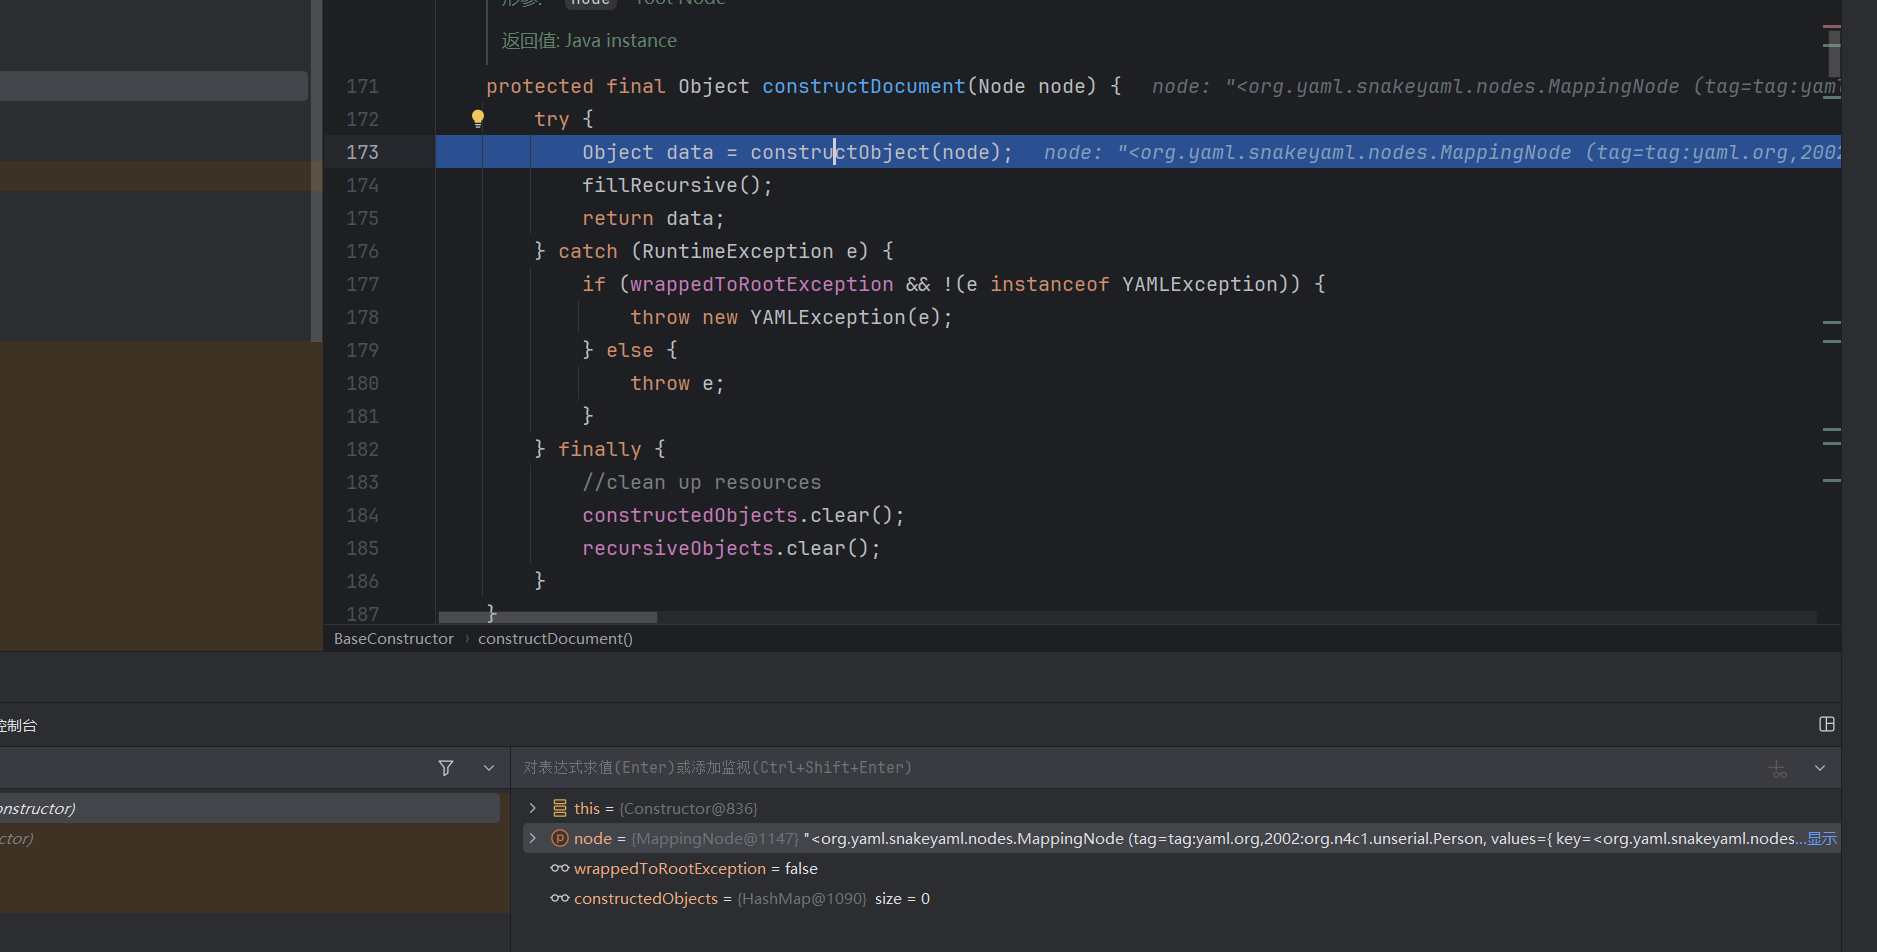Image resolution: width=1877 pixels, height=952 pixels.
Task: Click the editor horizontal scrollbar thumb
Action: click(547, 617)
